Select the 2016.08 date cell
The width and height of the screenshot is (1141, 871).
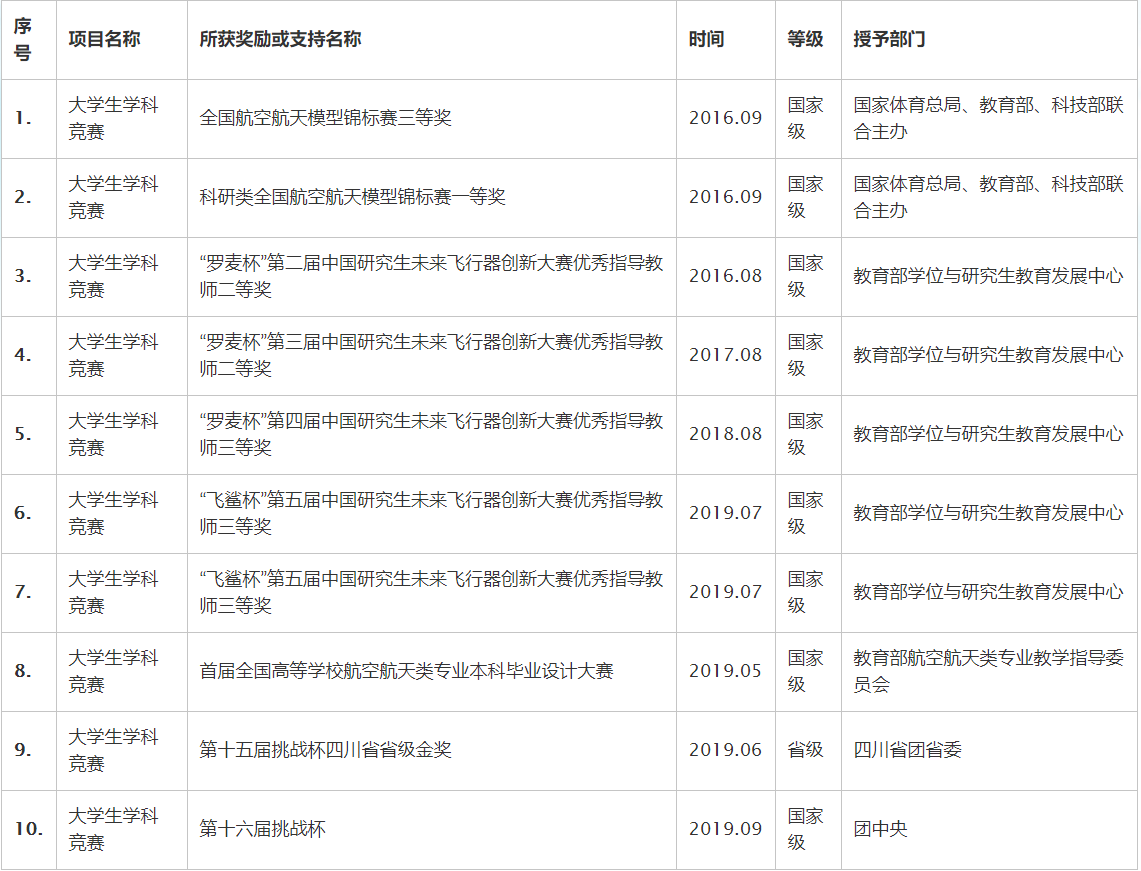tap(725, 277)
